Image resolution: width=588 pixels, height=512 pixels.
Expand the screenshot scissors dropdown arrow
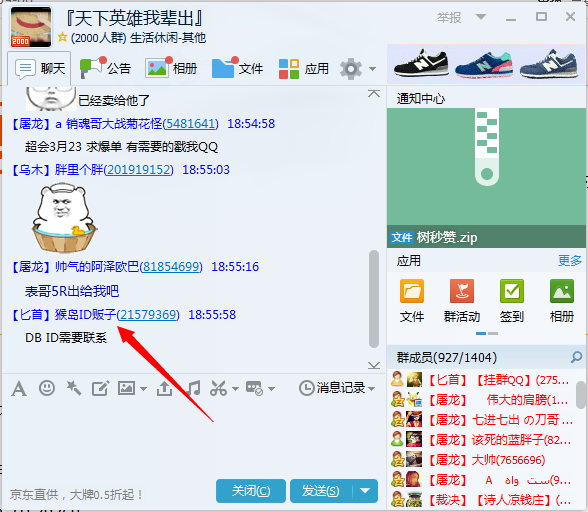click(236, 389)
